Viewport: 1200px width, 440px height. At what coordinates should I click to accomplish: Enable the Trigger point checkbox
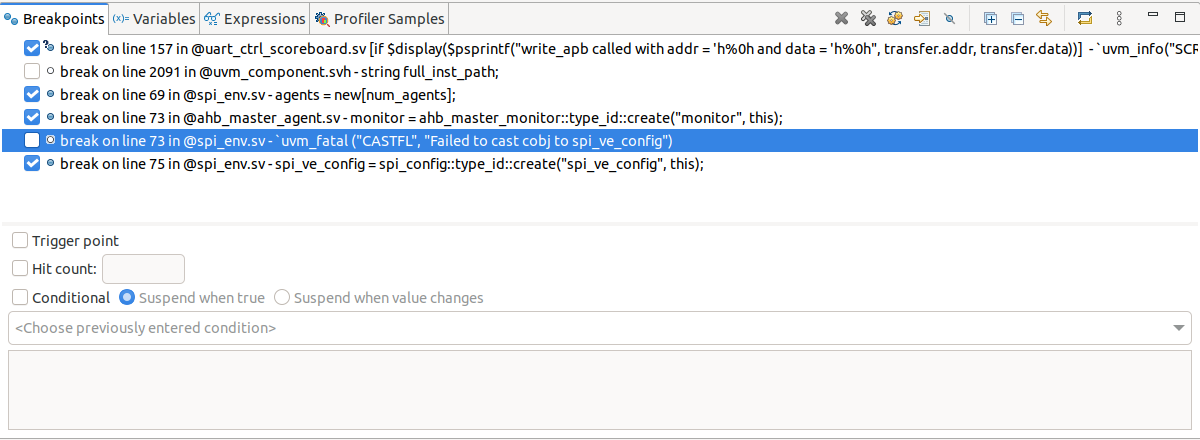[20, 240]
